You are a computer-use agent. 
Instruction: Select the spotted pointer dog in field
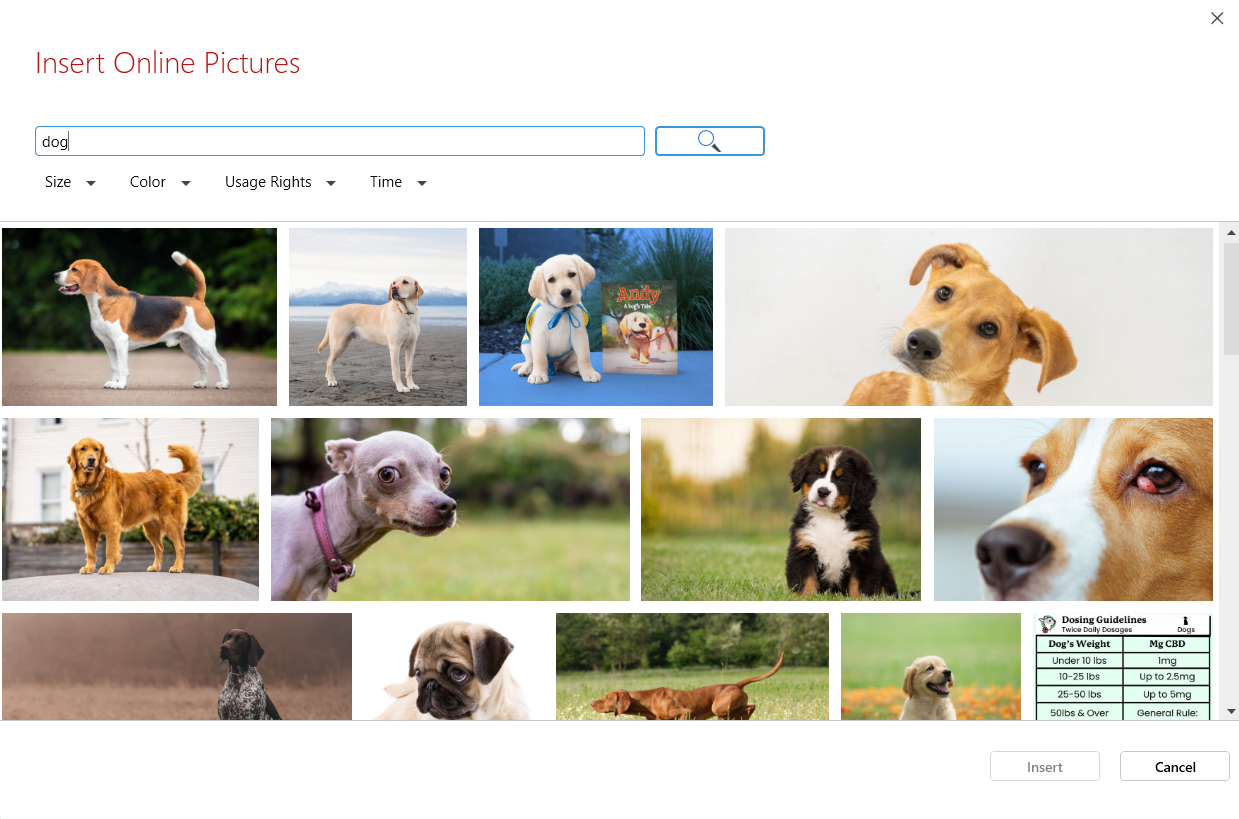coord(177,666)
